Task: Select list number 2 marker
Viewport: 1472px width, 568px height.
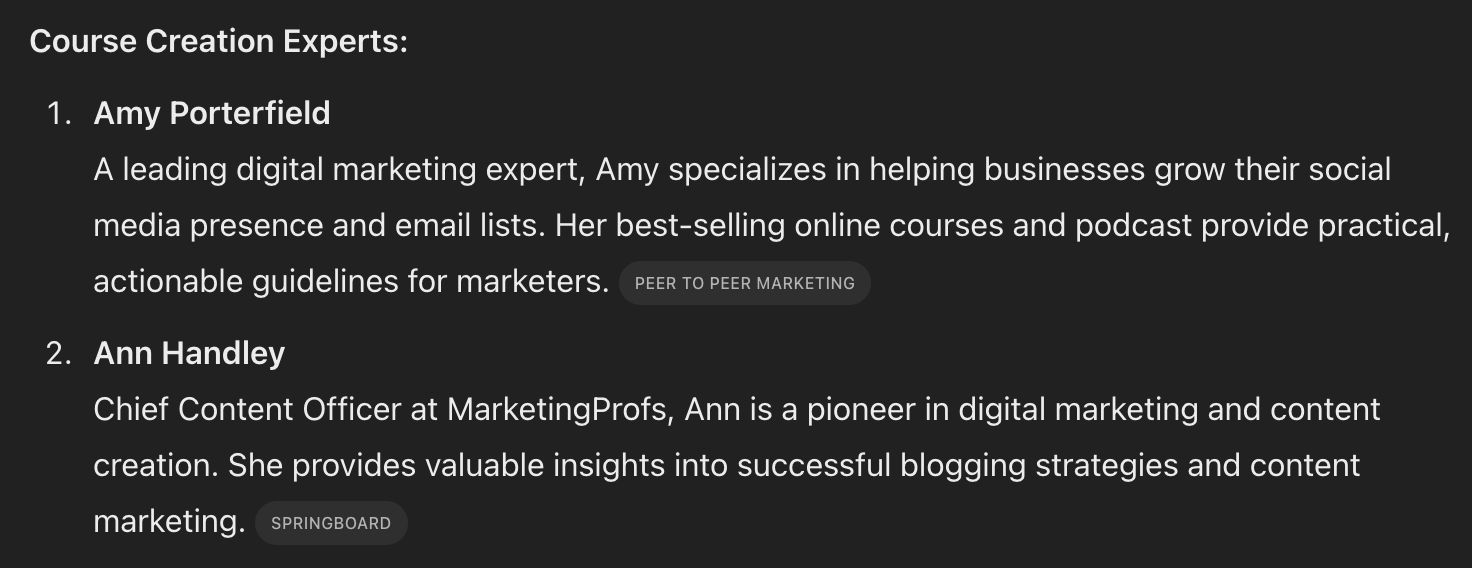Action: (x=60, y=353)
